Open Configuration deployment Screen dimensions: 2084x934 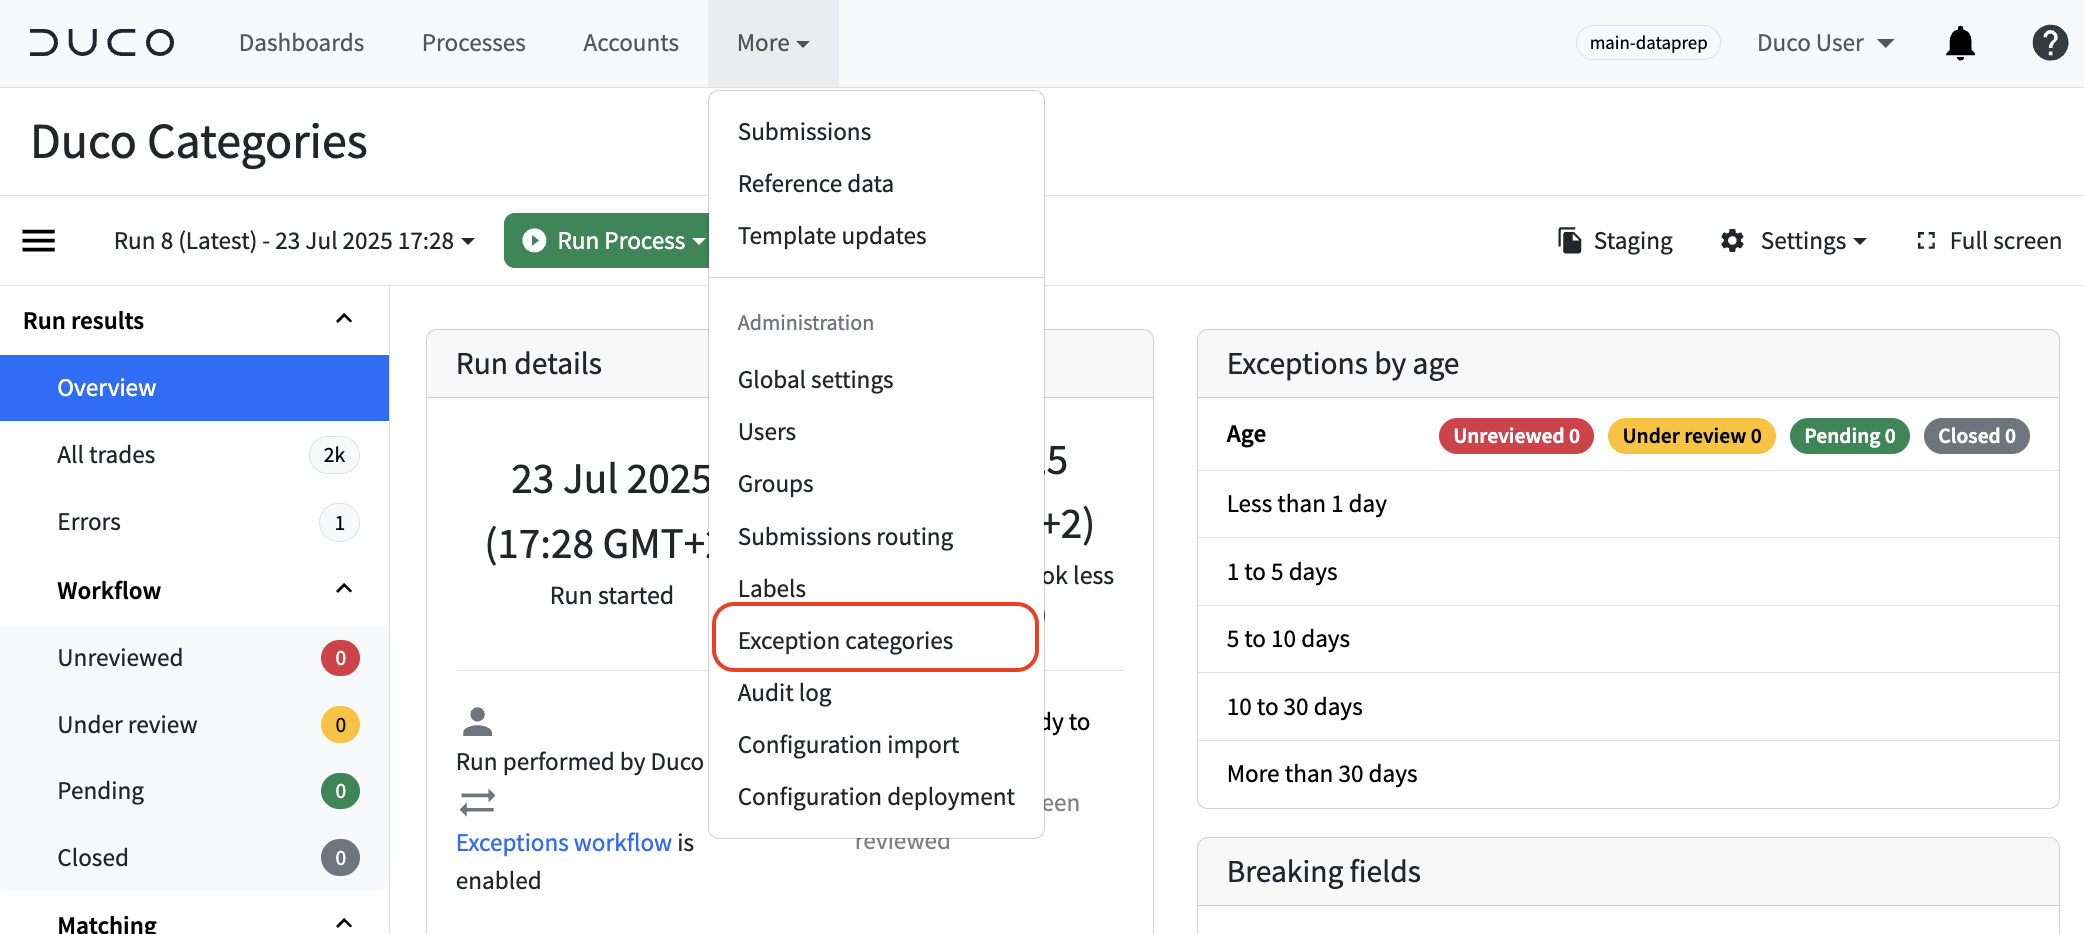click(876, 797)
